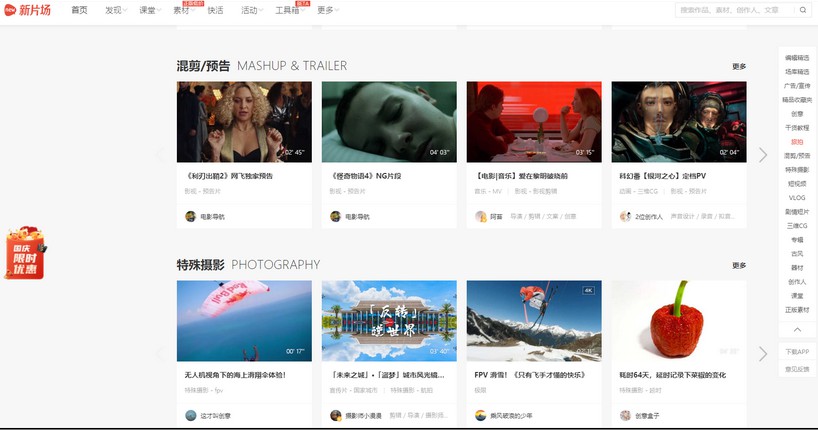Image resolution: width=818 pixels, height=430 pixels.
Task: Jump to 特殊摄影 in side nav
Action: 797,170
